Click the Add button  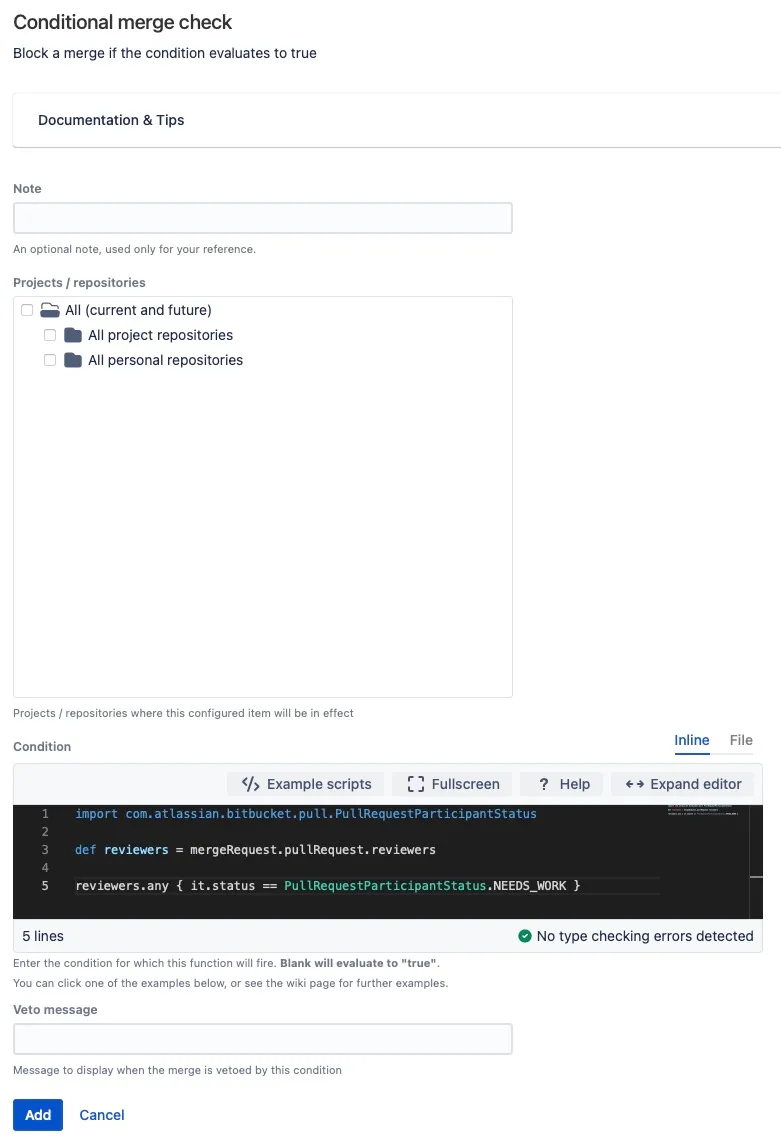(x=38, y=1115)
